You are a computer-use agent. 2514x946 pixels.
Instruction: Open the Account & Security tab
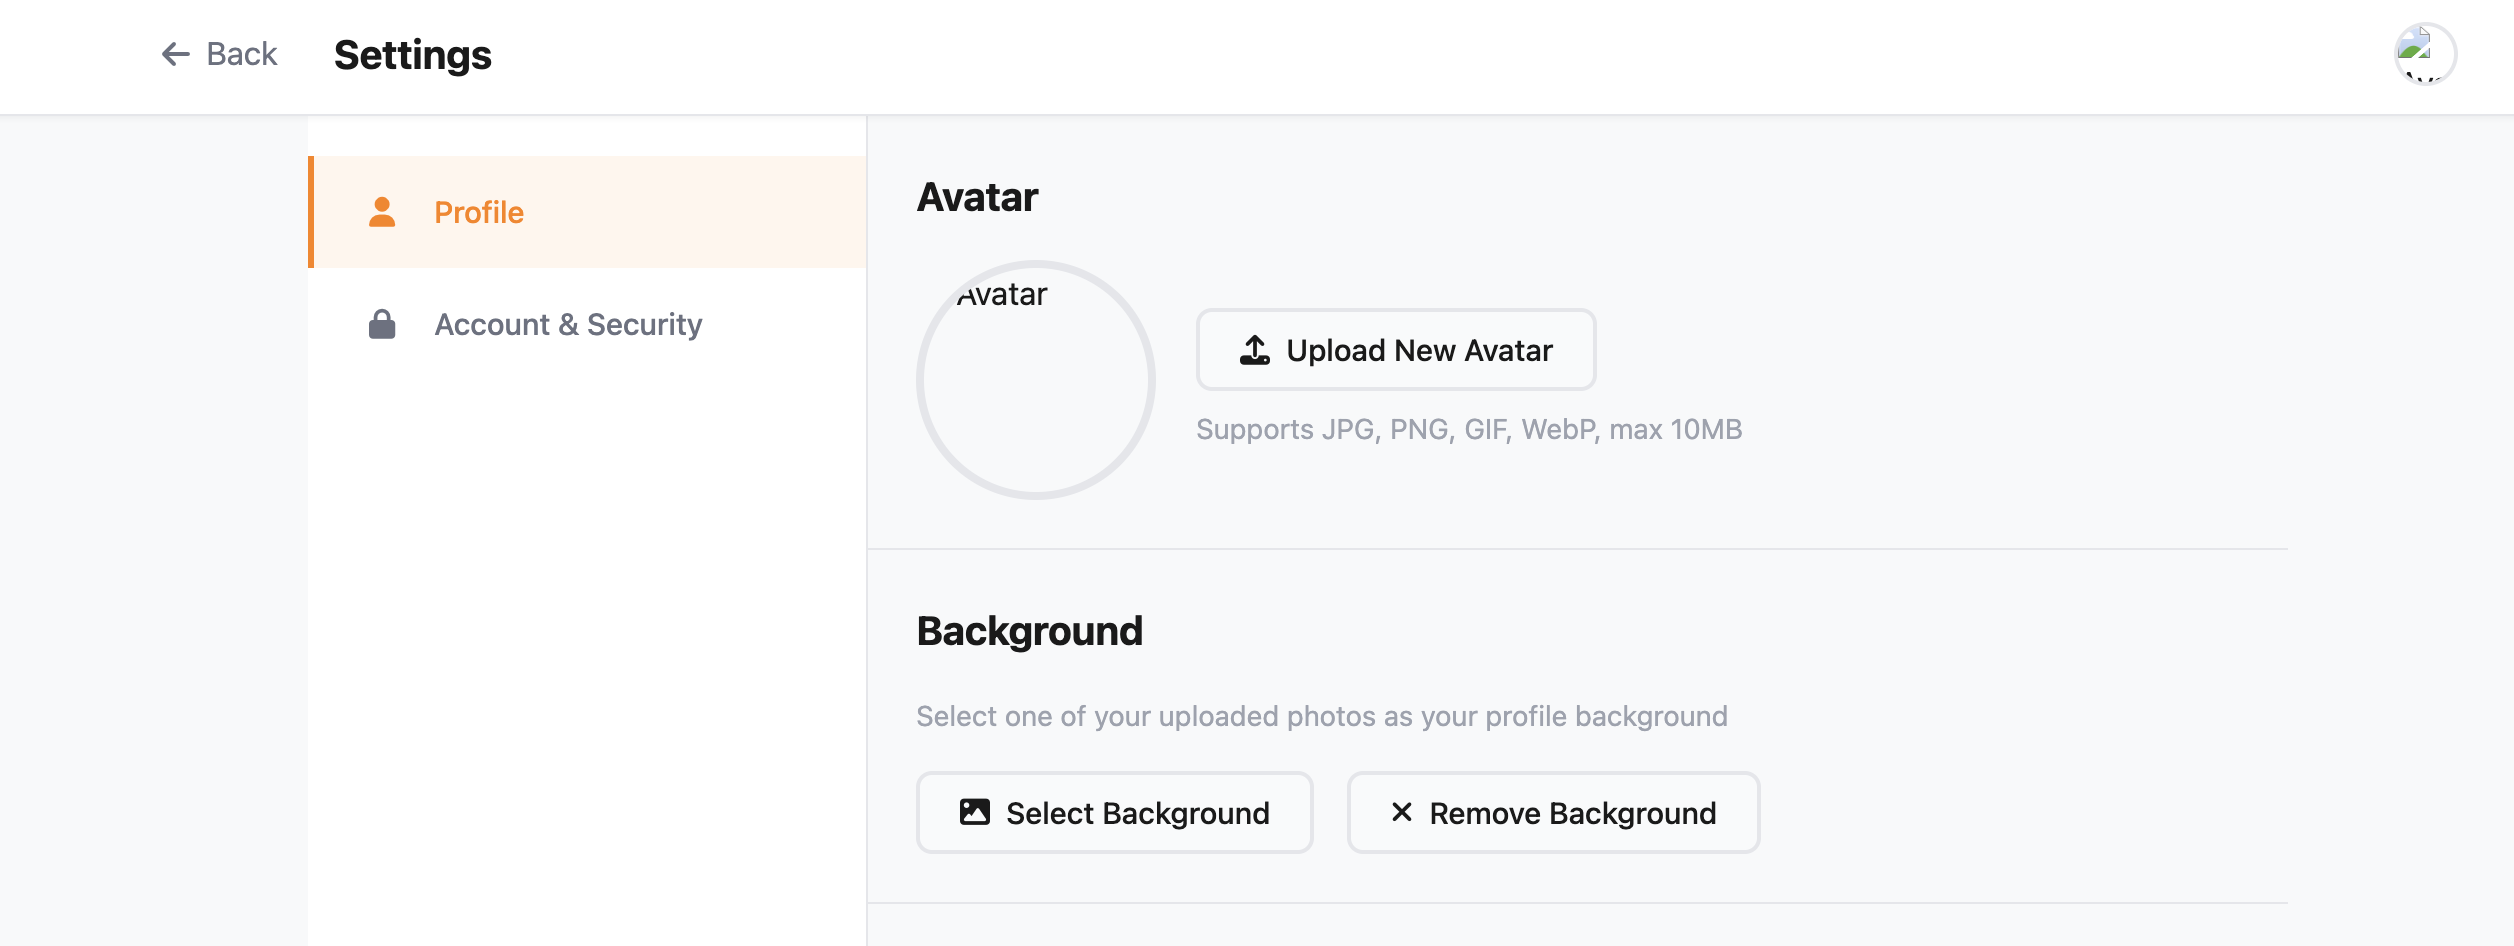(x=568, y=324)
